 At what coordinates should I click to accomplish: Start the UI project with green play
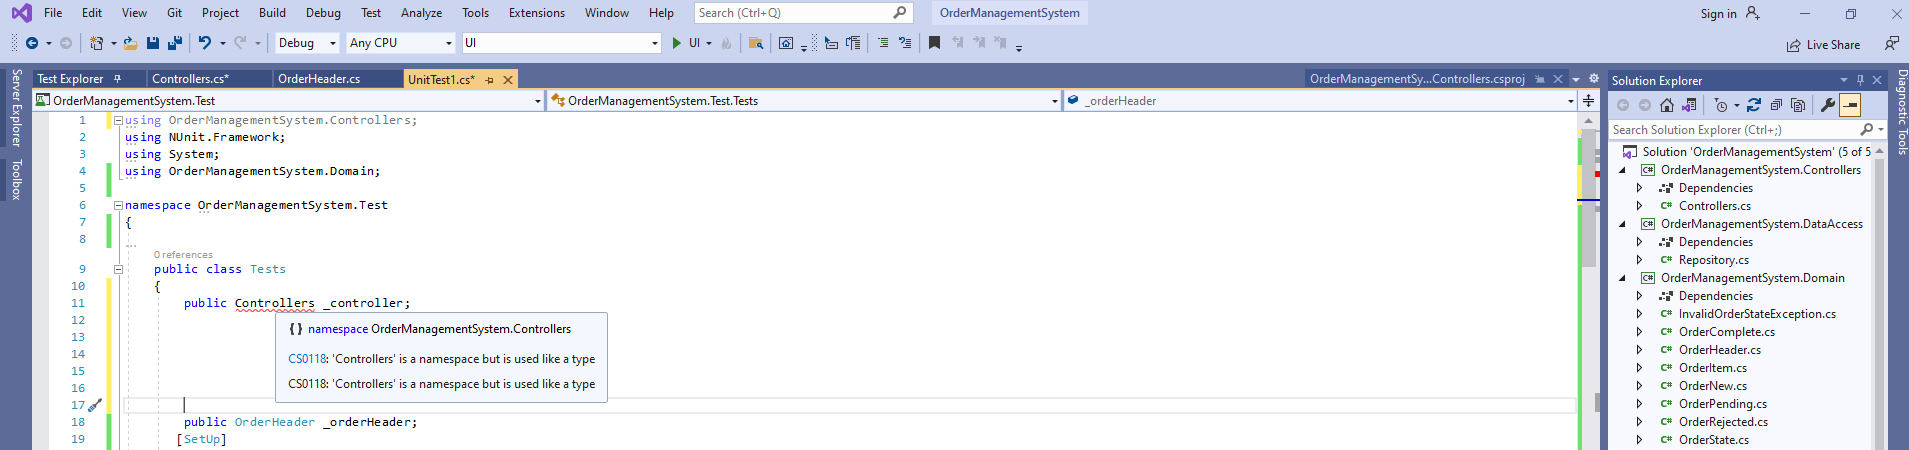pos(677,43)
